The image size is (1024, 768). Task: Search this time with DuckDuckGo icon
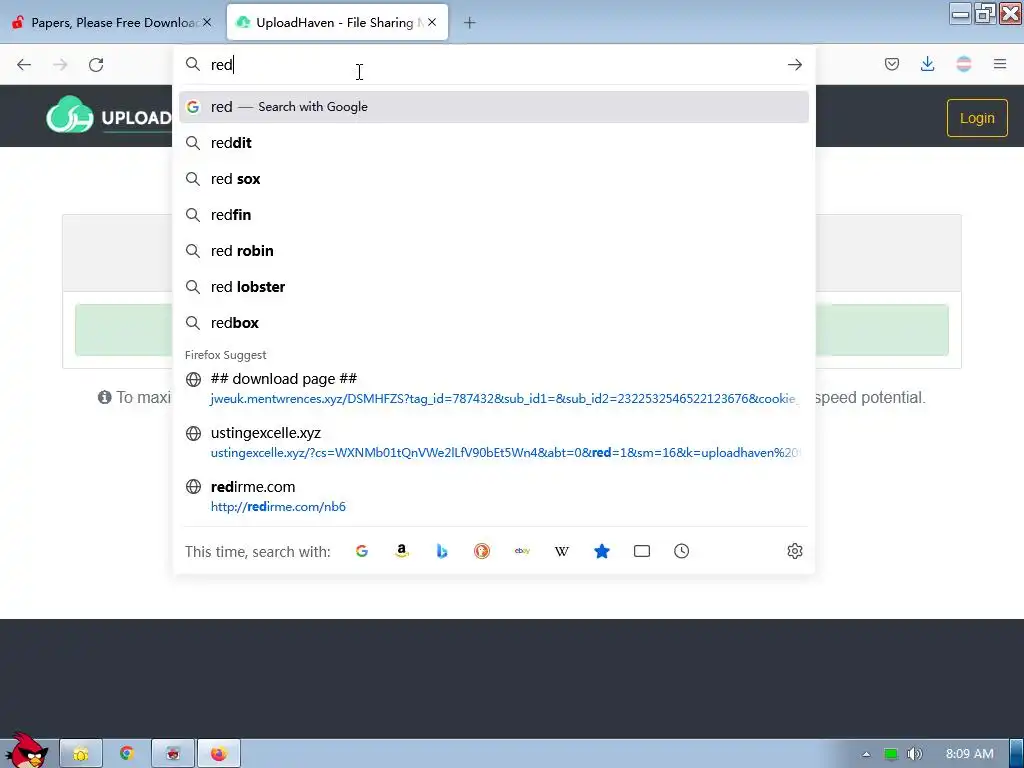482,551
